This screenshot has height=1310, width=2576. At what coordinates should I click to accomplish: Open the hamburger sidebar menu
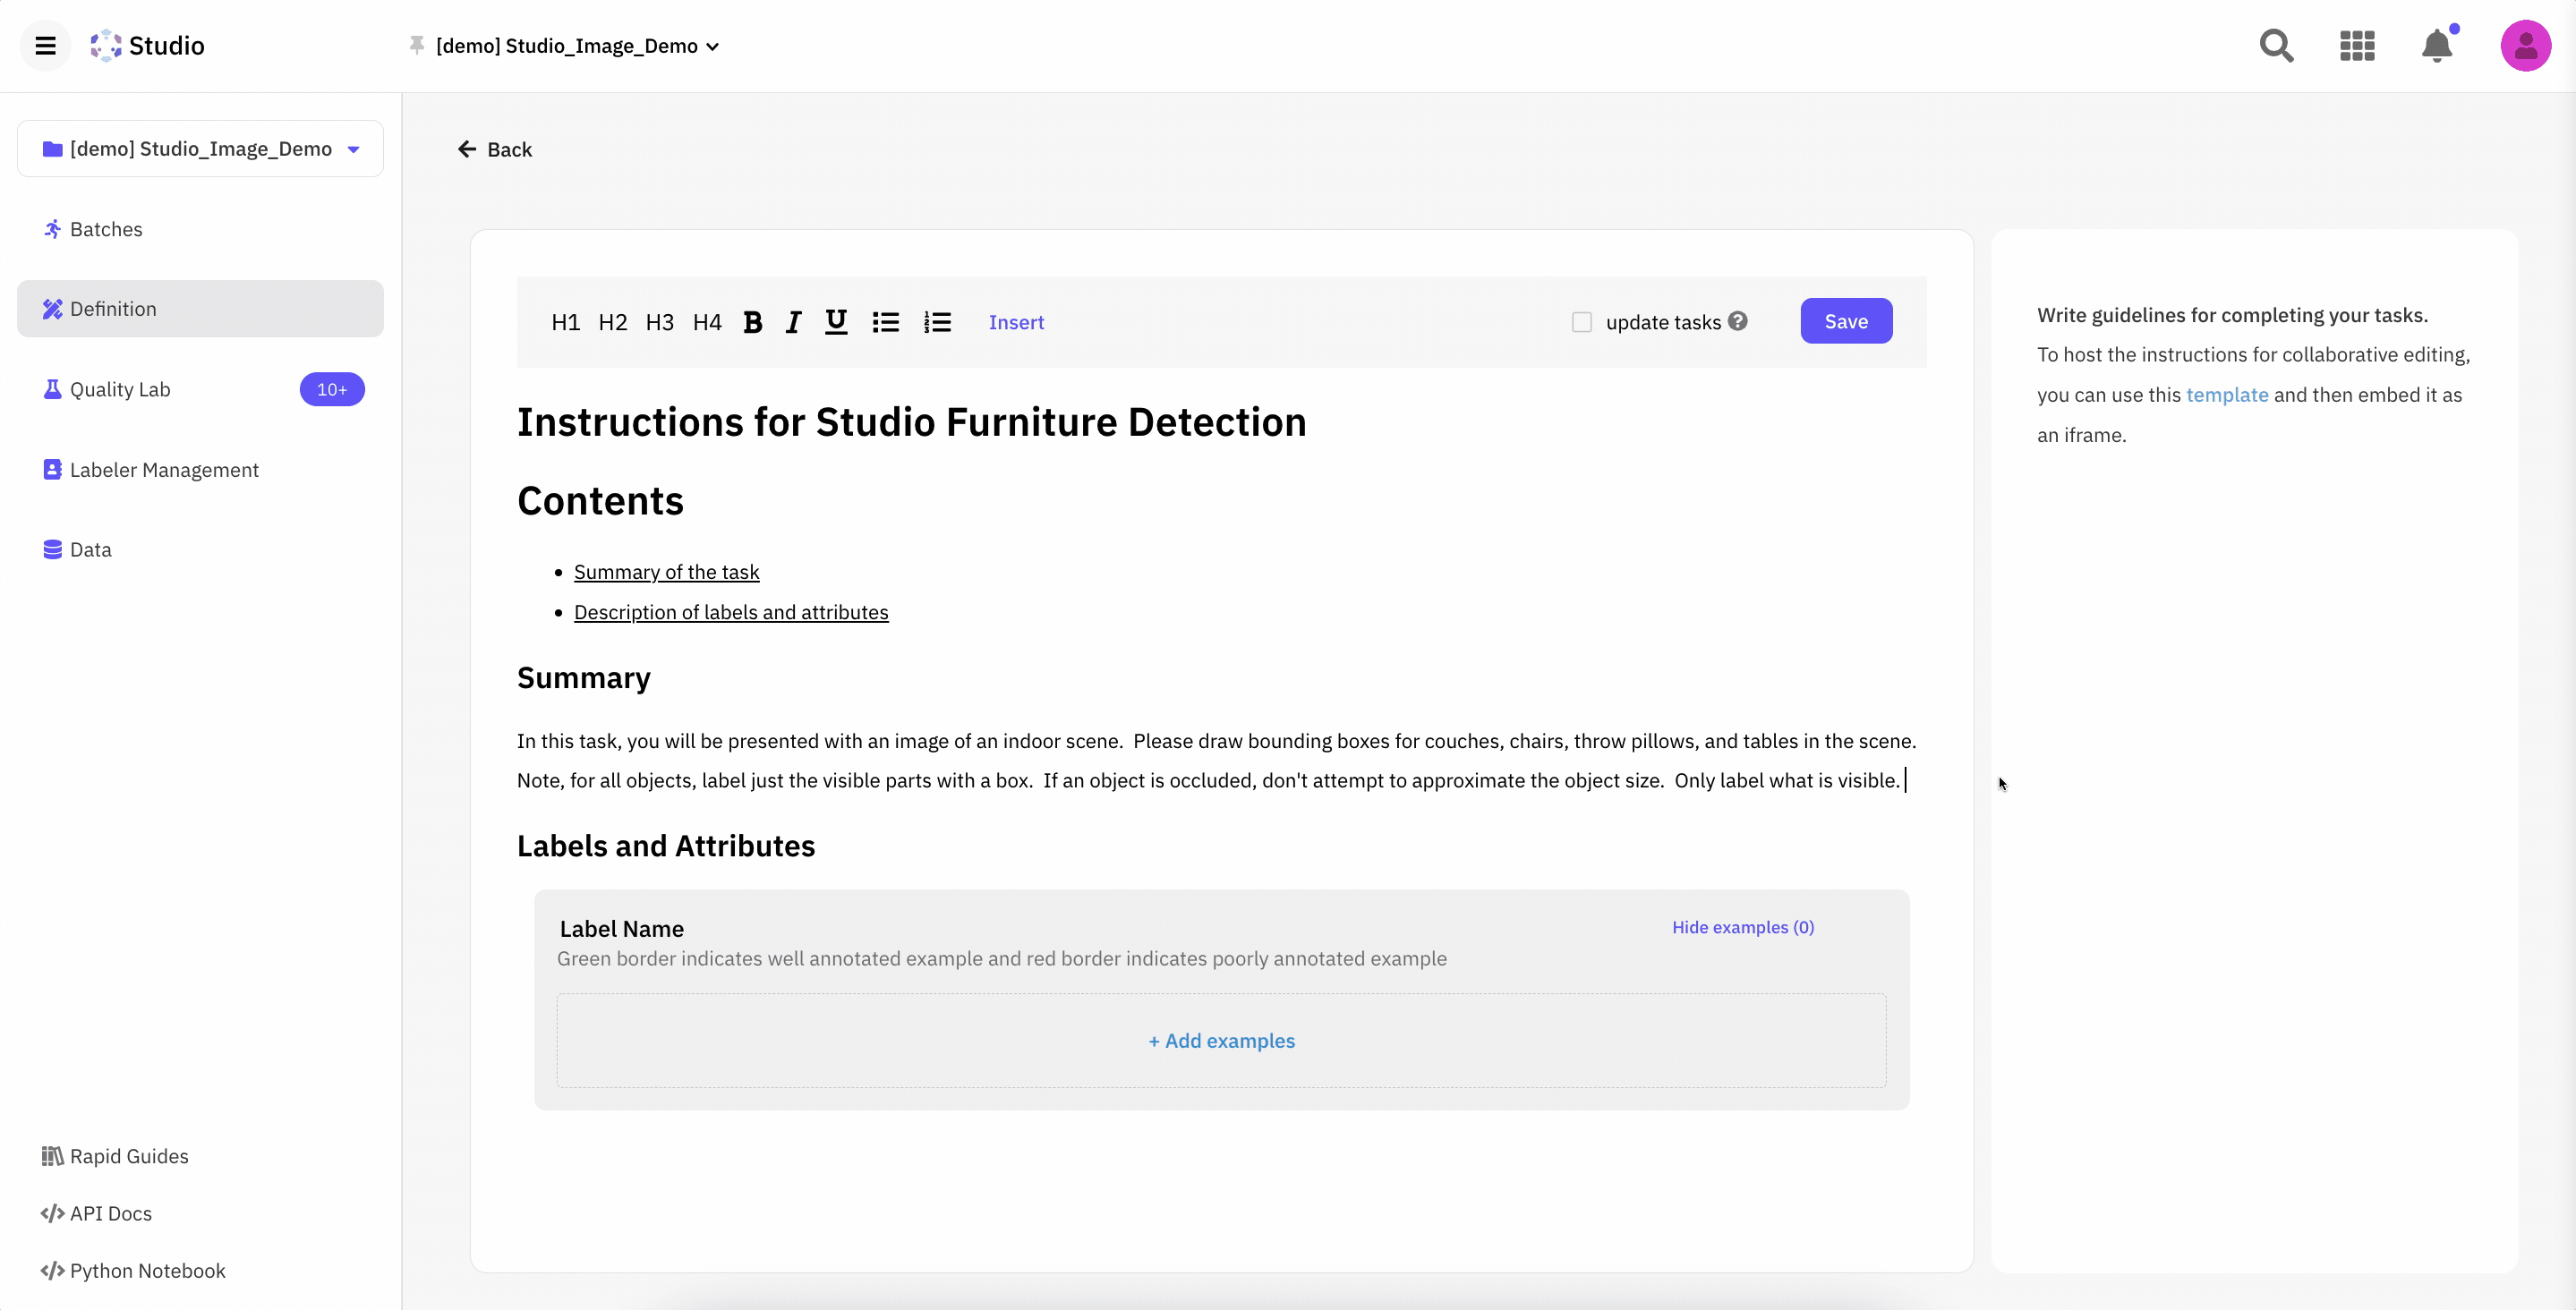coord(45,46)
